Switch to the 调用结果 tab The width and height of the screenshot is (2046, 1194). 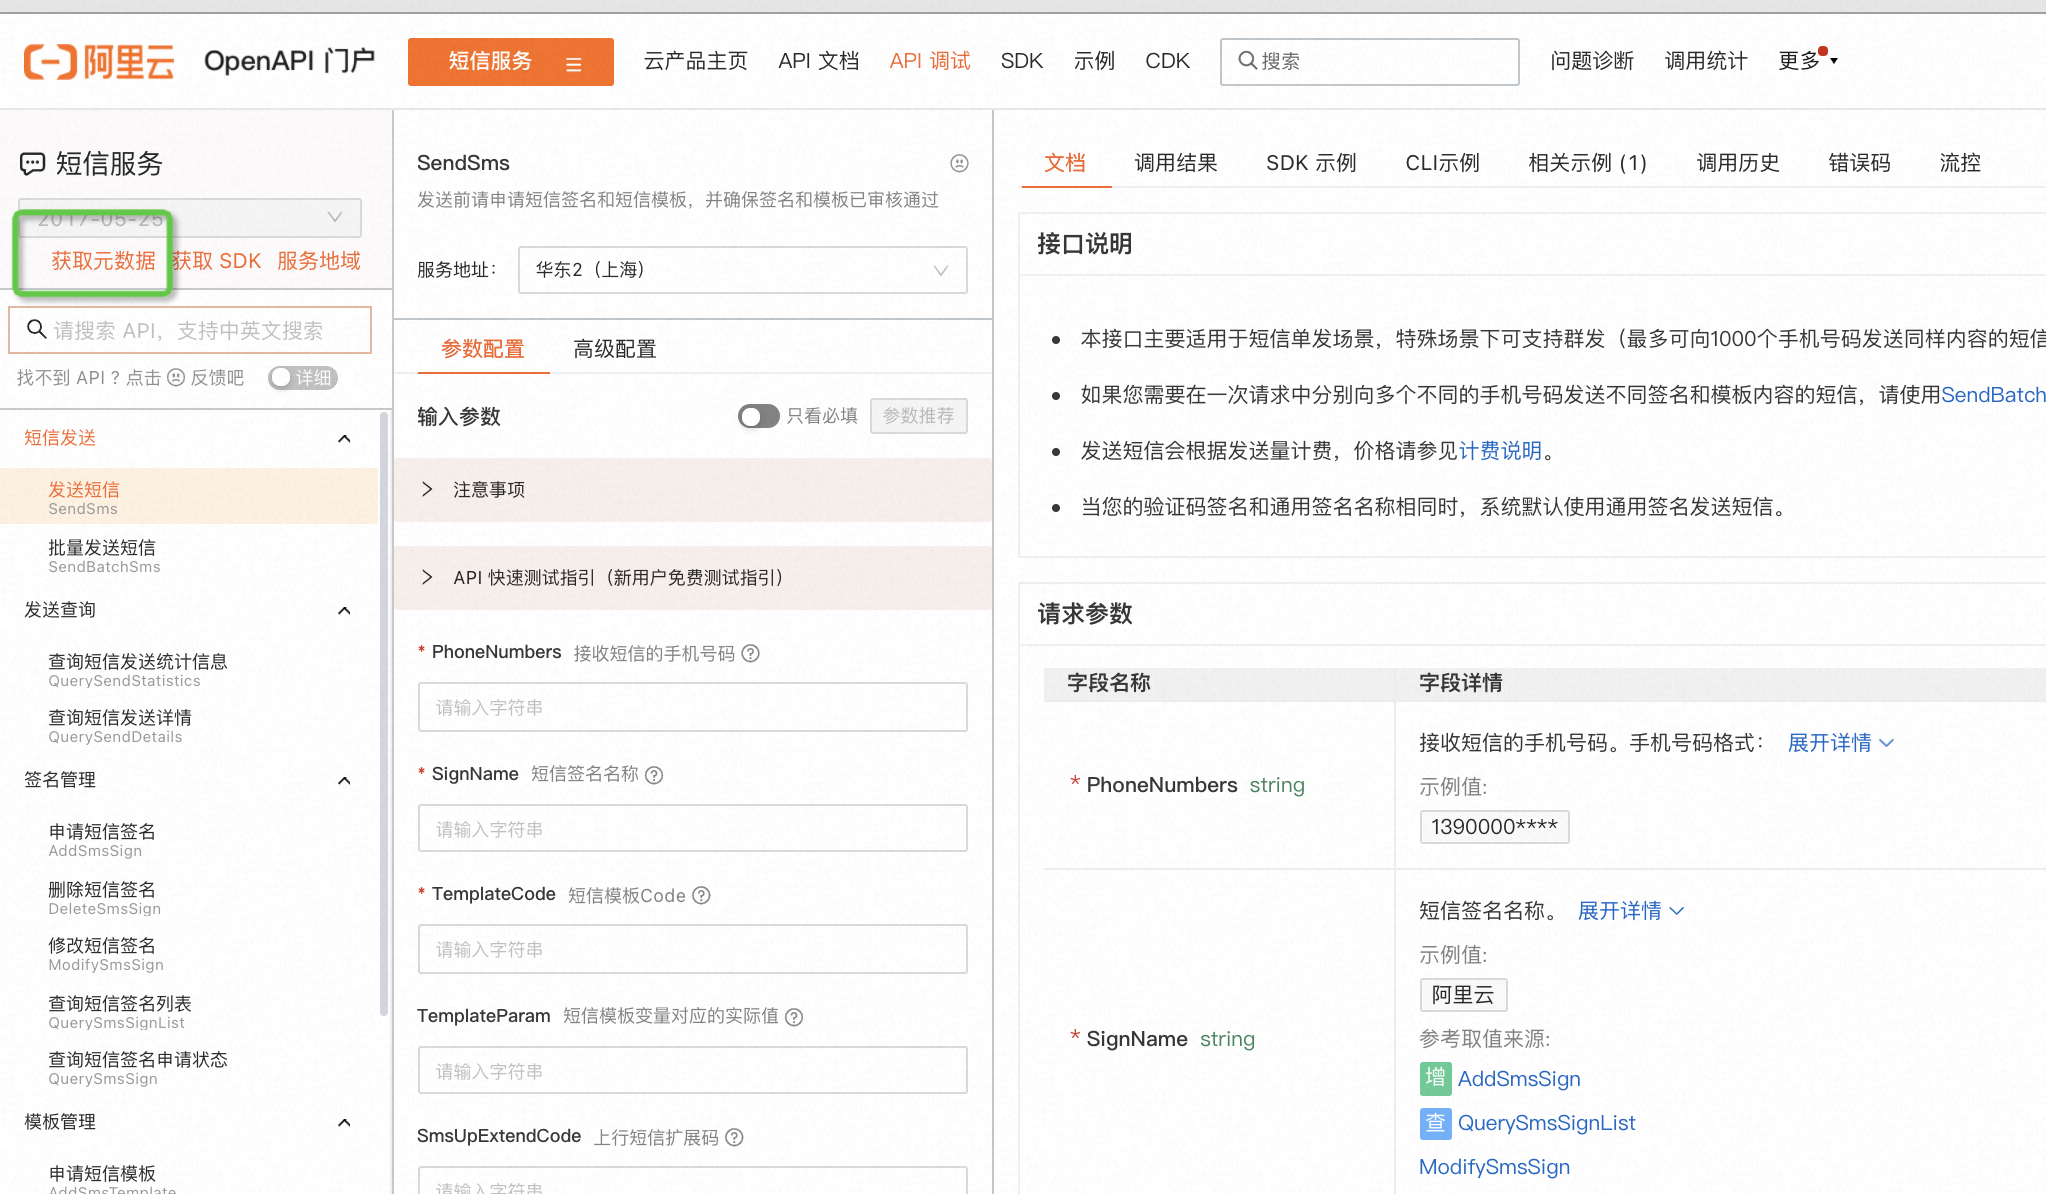coord(1176,163)
